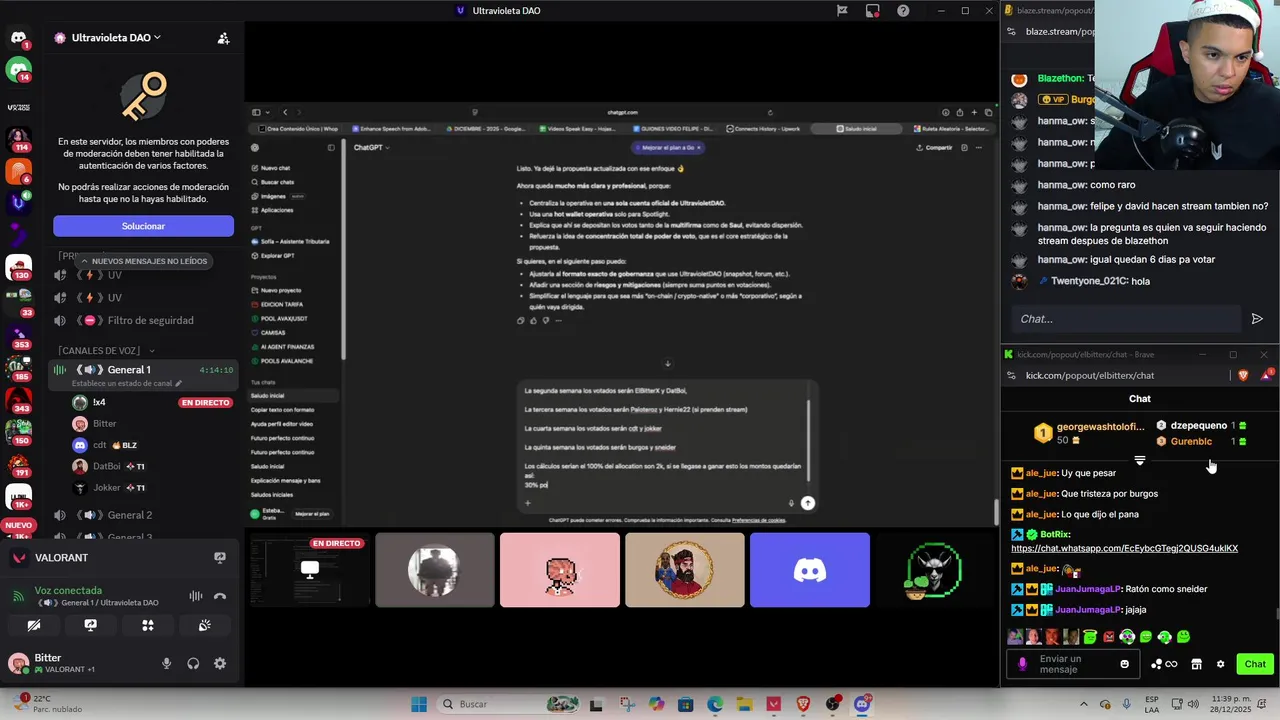Send the ChatGPT prompt with arrow button
1280x720 pixels.
(x=808, y=503)
